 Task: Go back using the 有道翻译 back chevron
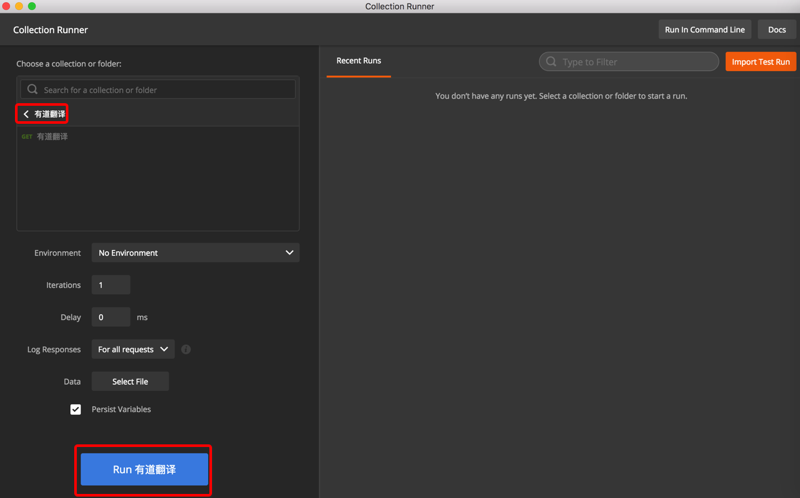pos(26,114)
